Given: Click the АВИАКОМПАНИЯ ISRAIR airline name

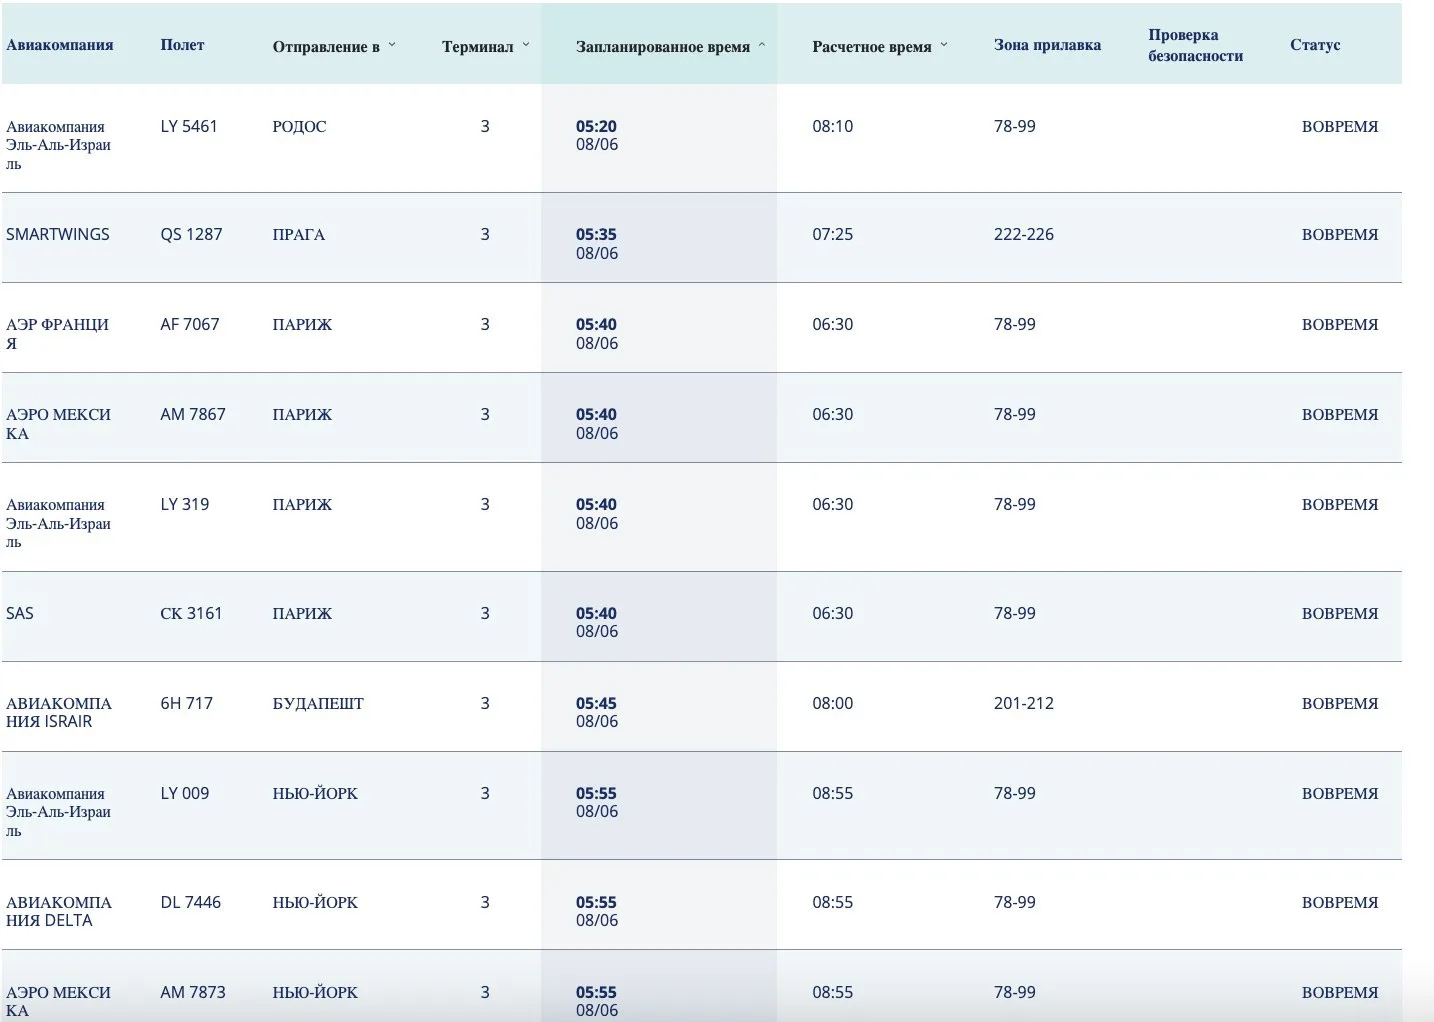Looking at the screenshot, I should pyautogui.click(x=59, y=712).
